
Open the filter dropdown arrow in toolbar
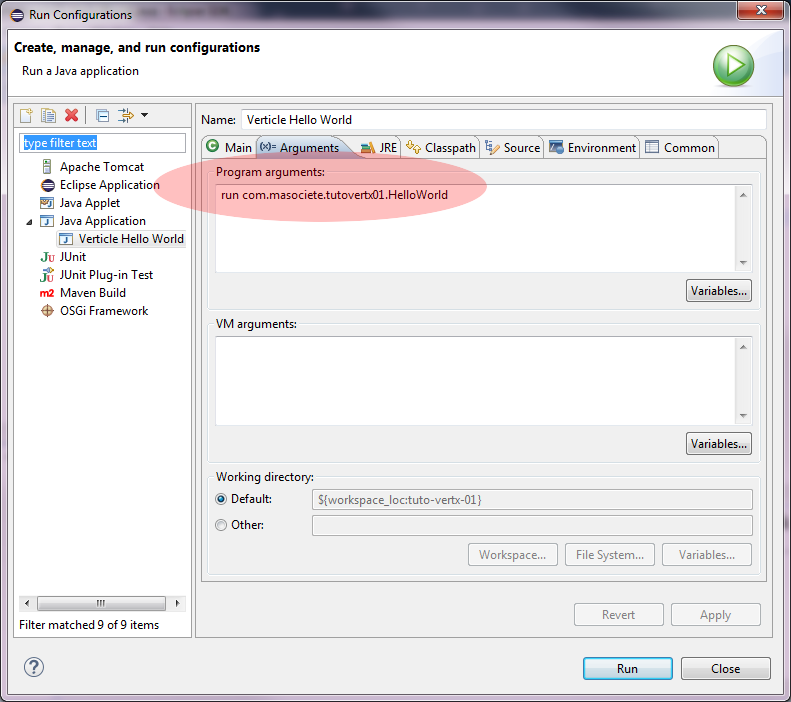(x=144, y=115)
